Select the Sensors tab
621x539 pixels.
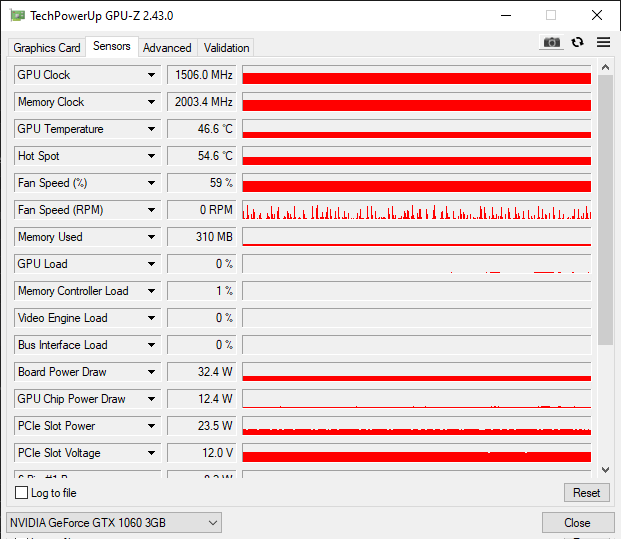pos(112,46)
